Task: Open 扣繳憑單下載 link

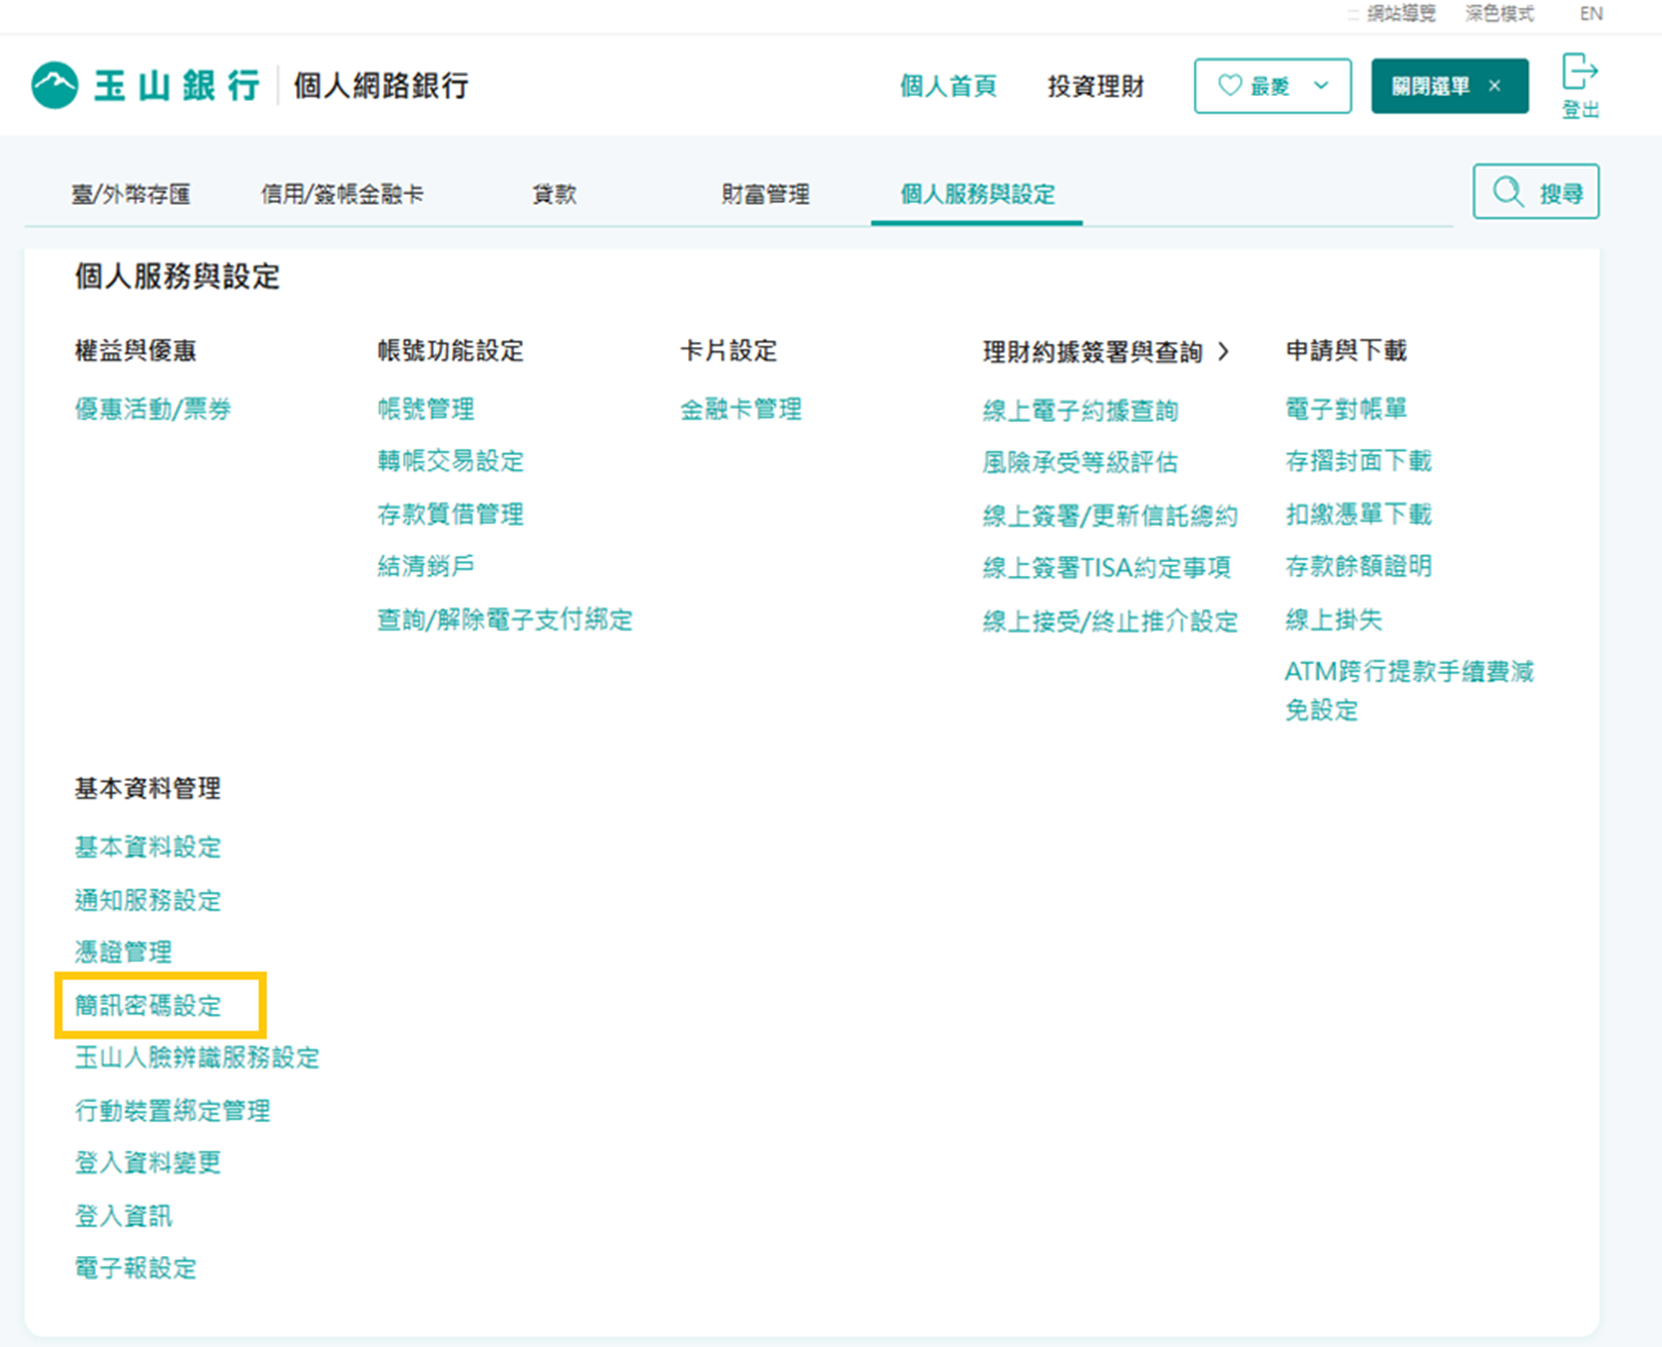Action: 1359,514
